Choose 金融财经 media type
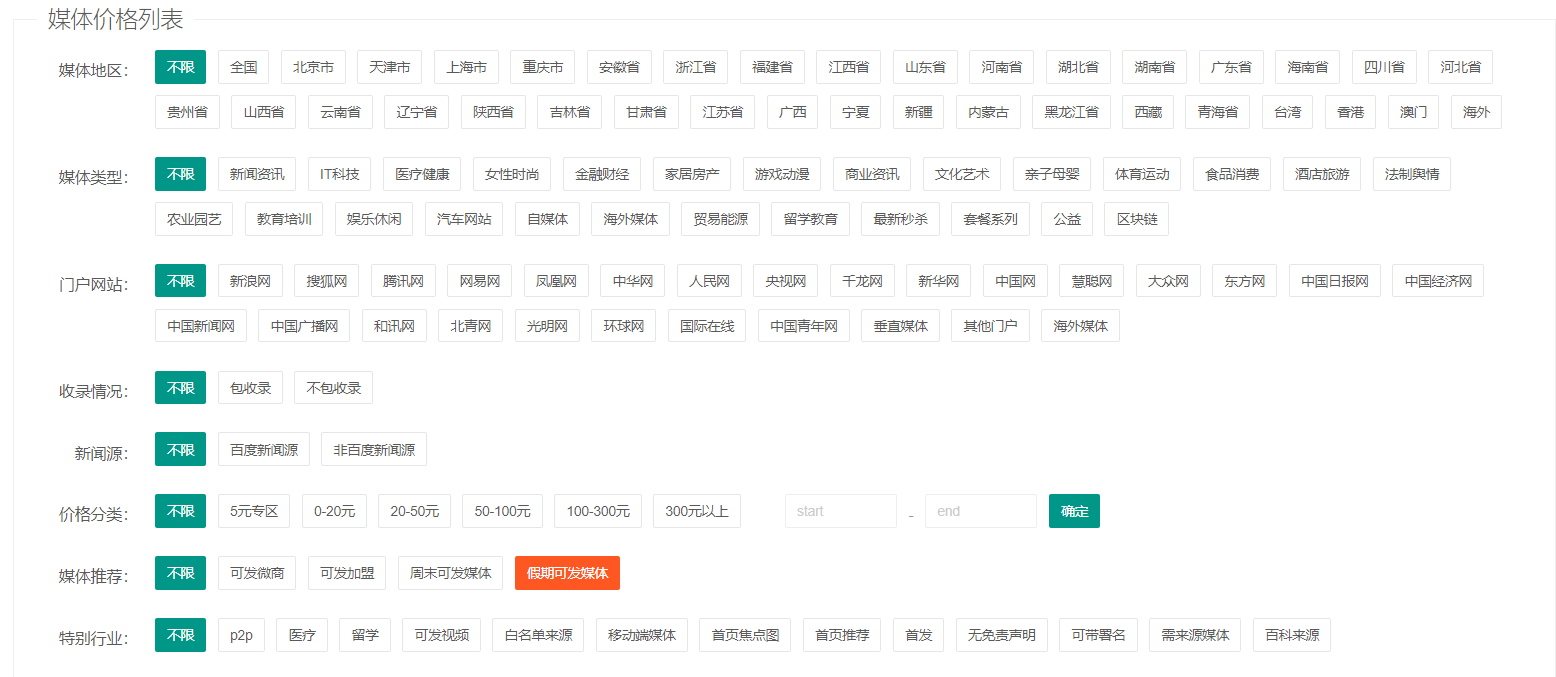Image resolution: width=1556 pixels, height=677 pixels. click(602, 174)
